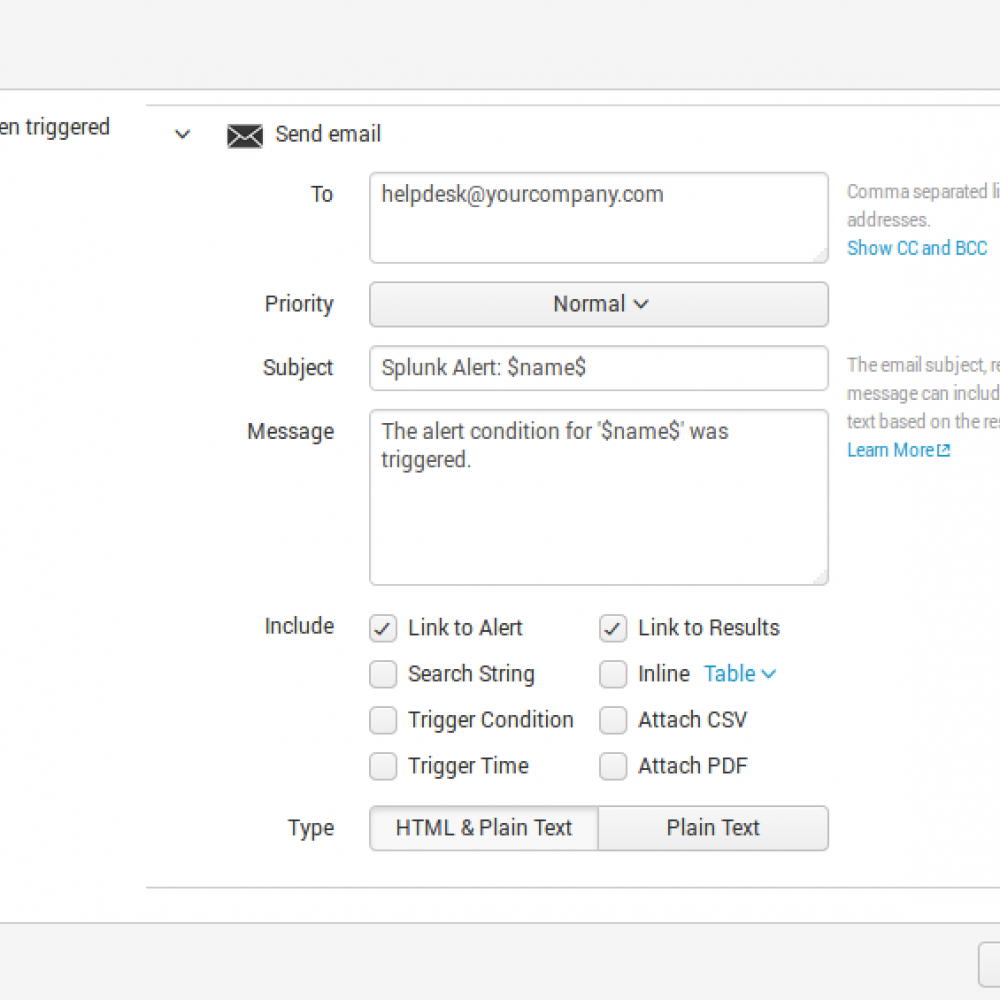Check the Trigger Condition option
The image size is (1000, 1000).
(383, 721)
